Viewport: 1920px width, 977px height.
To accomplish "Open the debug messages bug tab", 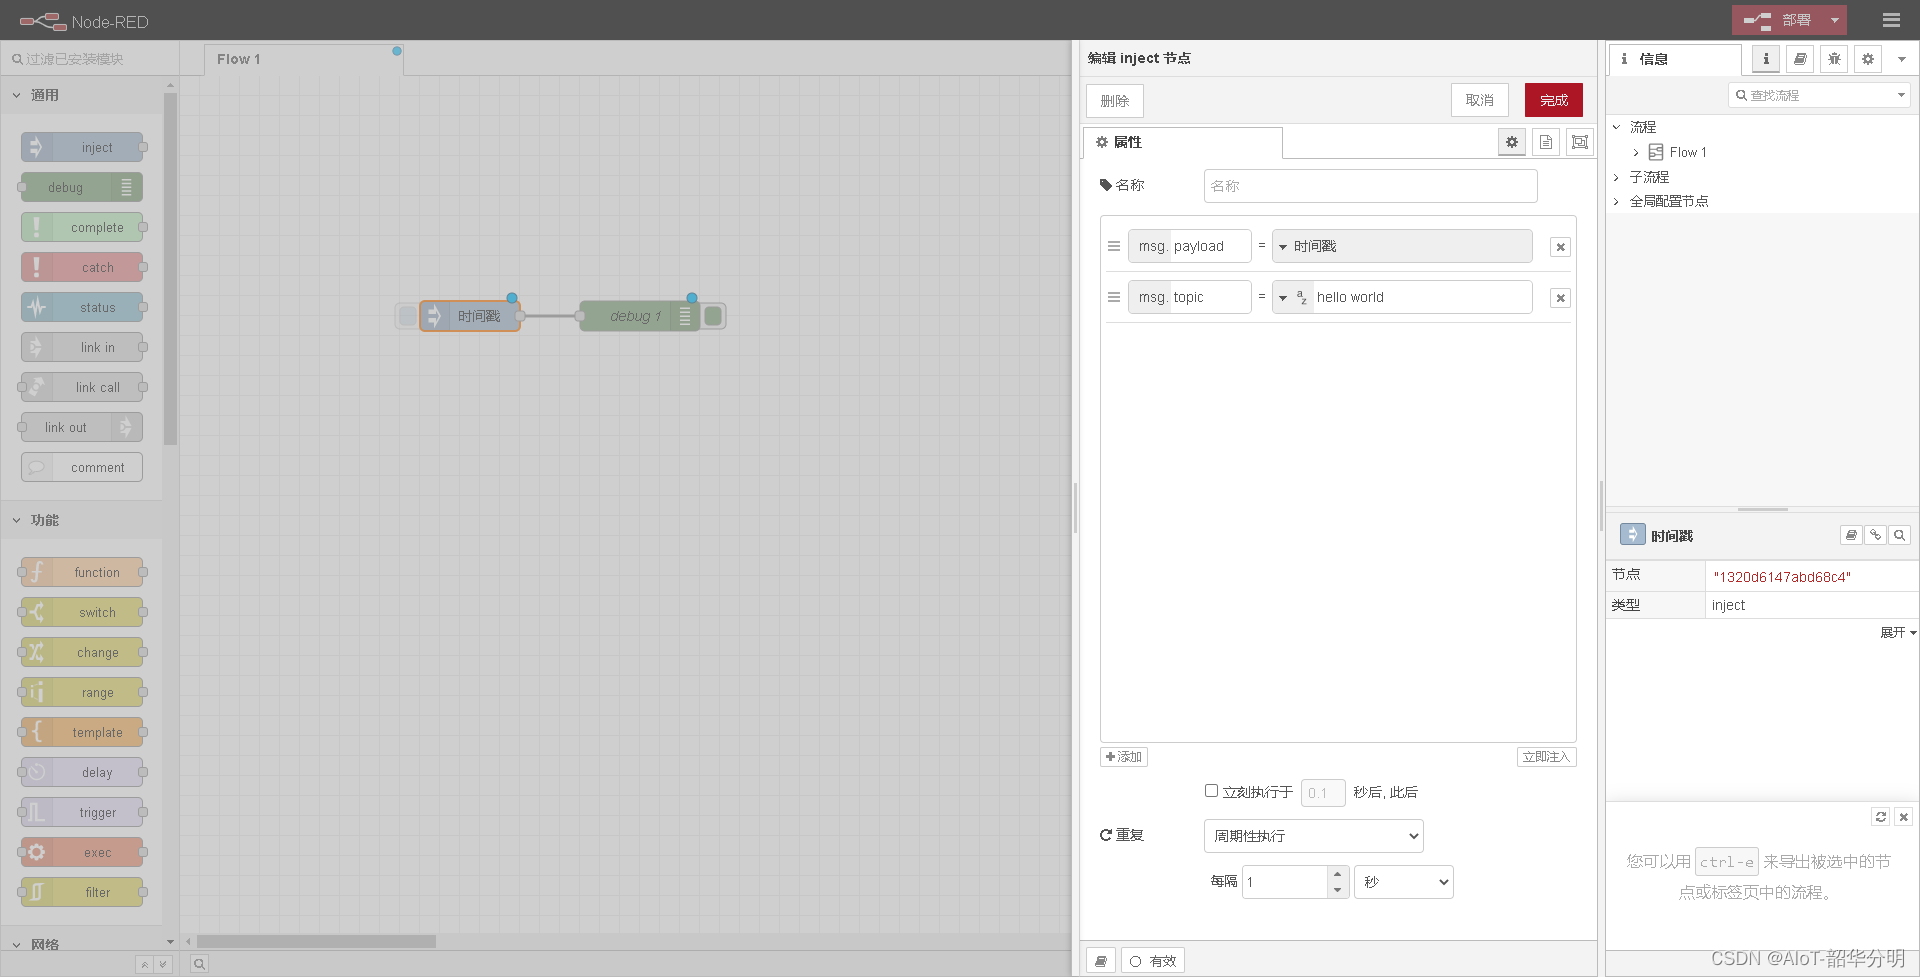I will click(1834, 59).
